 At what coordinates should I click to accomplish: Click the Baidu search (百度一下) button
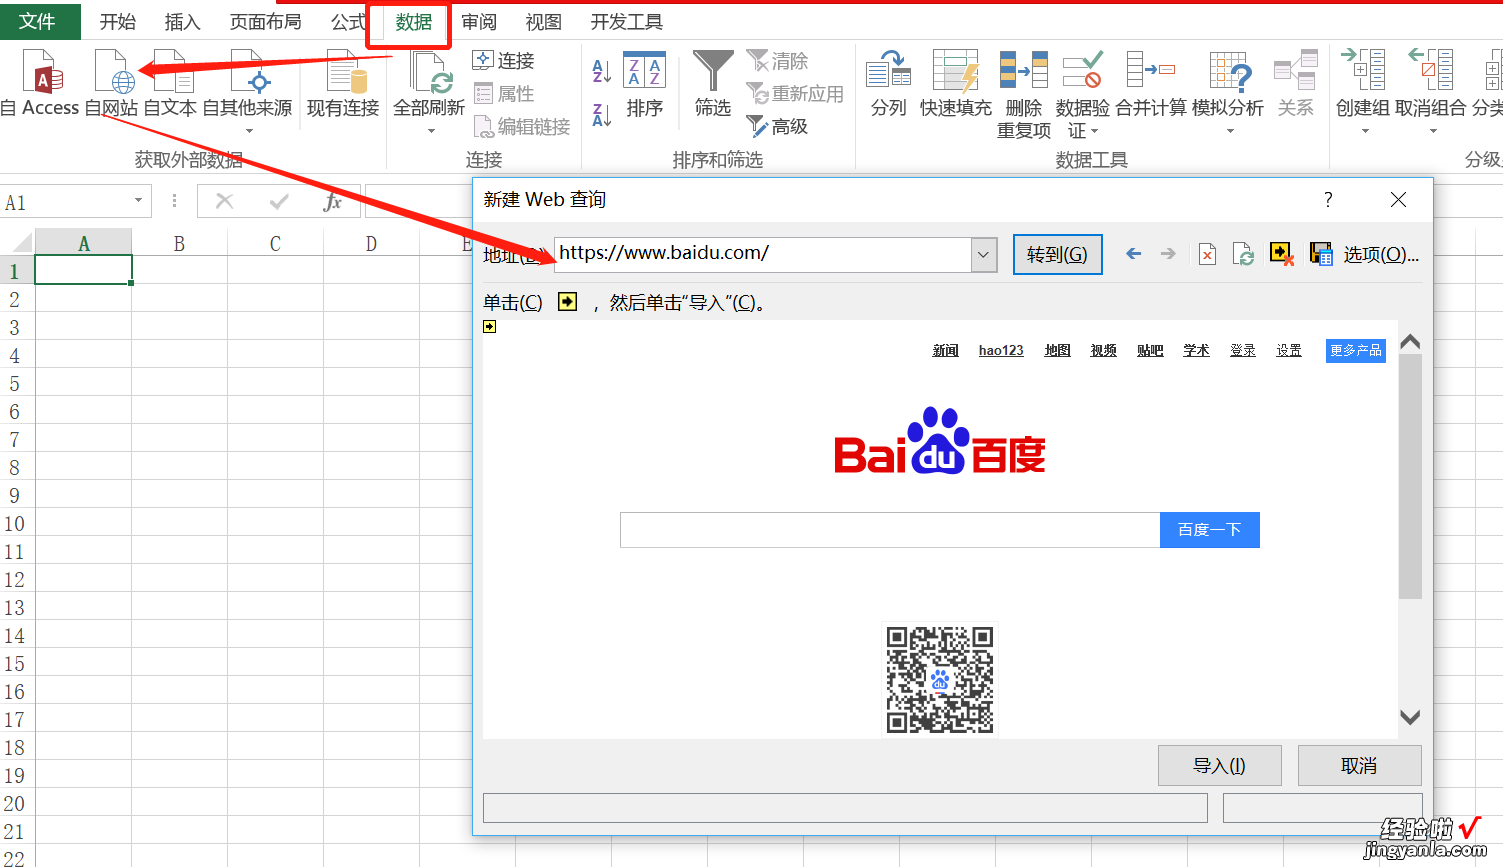(x=1209, y=530)
